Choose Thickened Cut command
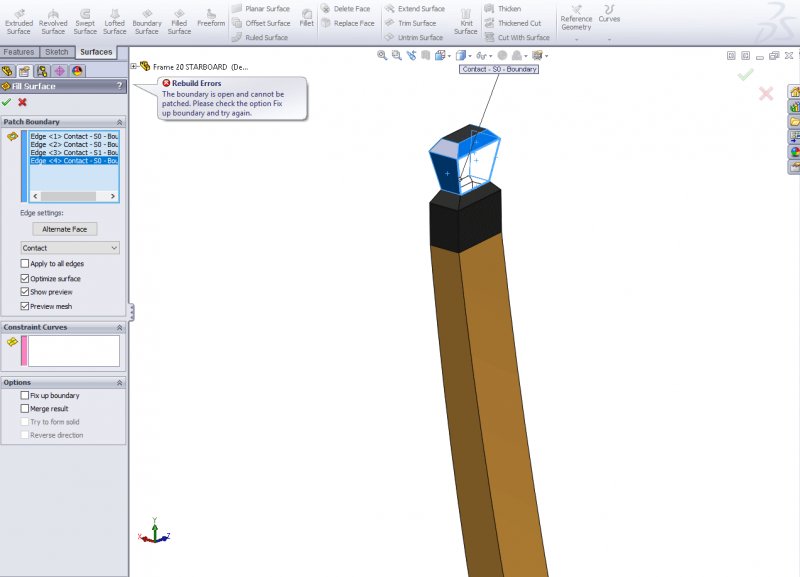Viewport: 800px width, 577px height. click(513, 23)
